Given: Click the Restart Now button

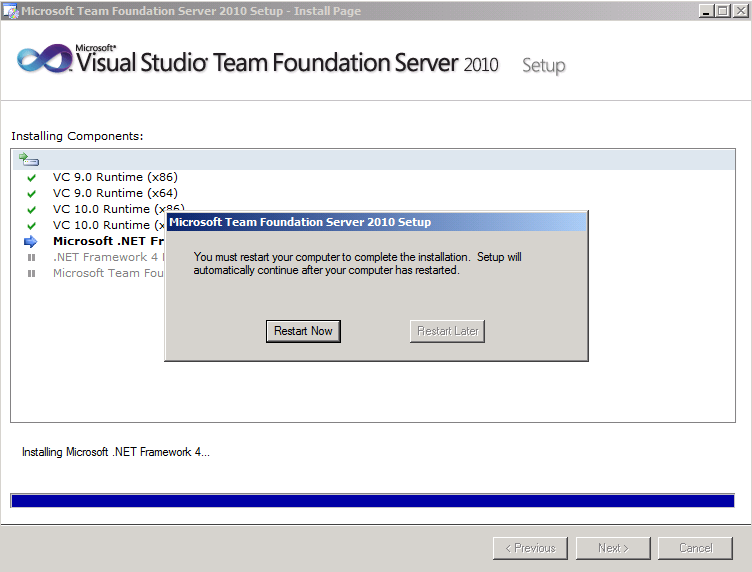Looking at the screenshot, I should [303, 331].
